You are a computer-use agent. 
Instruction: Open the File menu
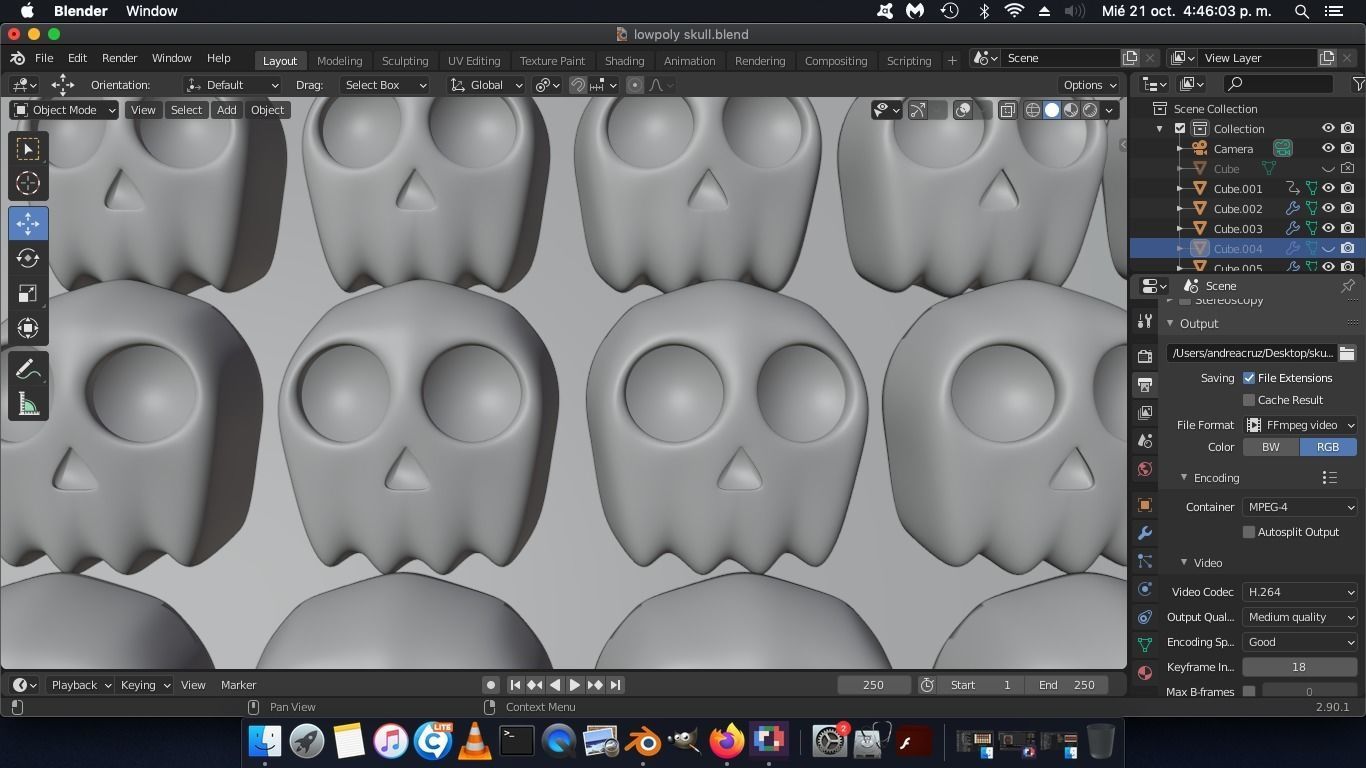click(x=44, y=58)
